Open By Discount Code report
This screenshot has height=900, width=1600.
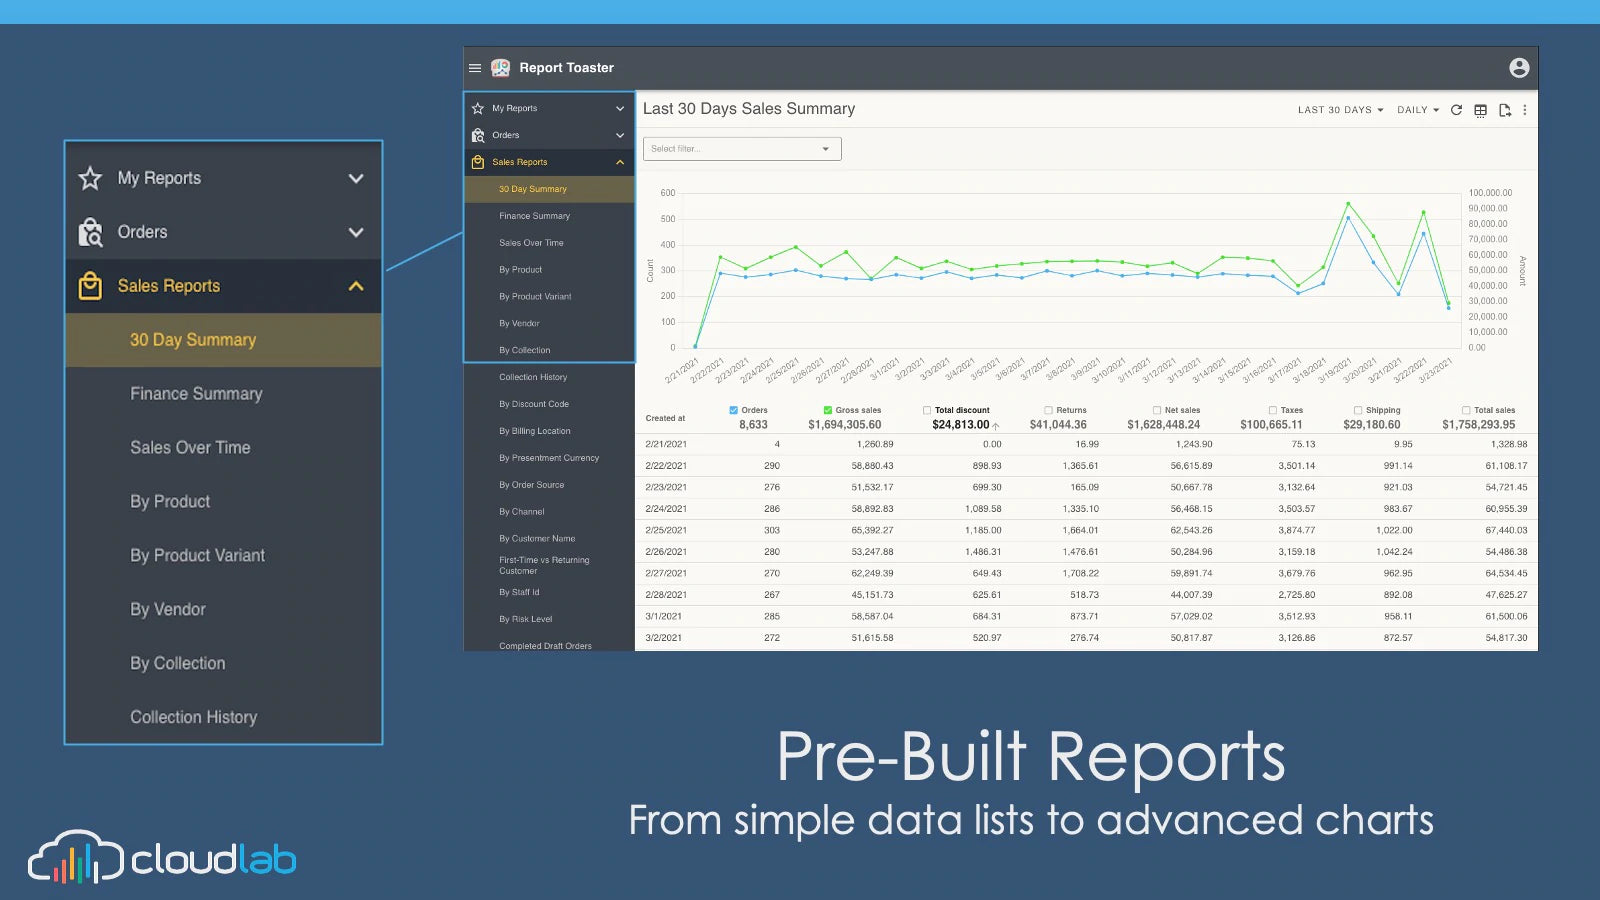pyautogui.click(x=549, y=404)
